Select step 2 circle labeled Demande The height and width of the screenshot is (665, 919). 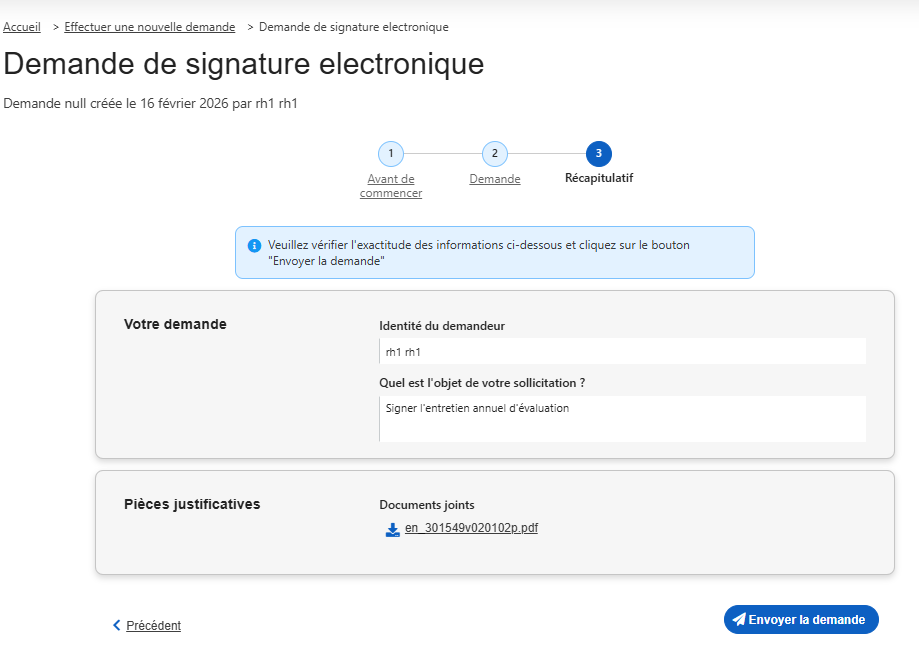tap(494, 154)
